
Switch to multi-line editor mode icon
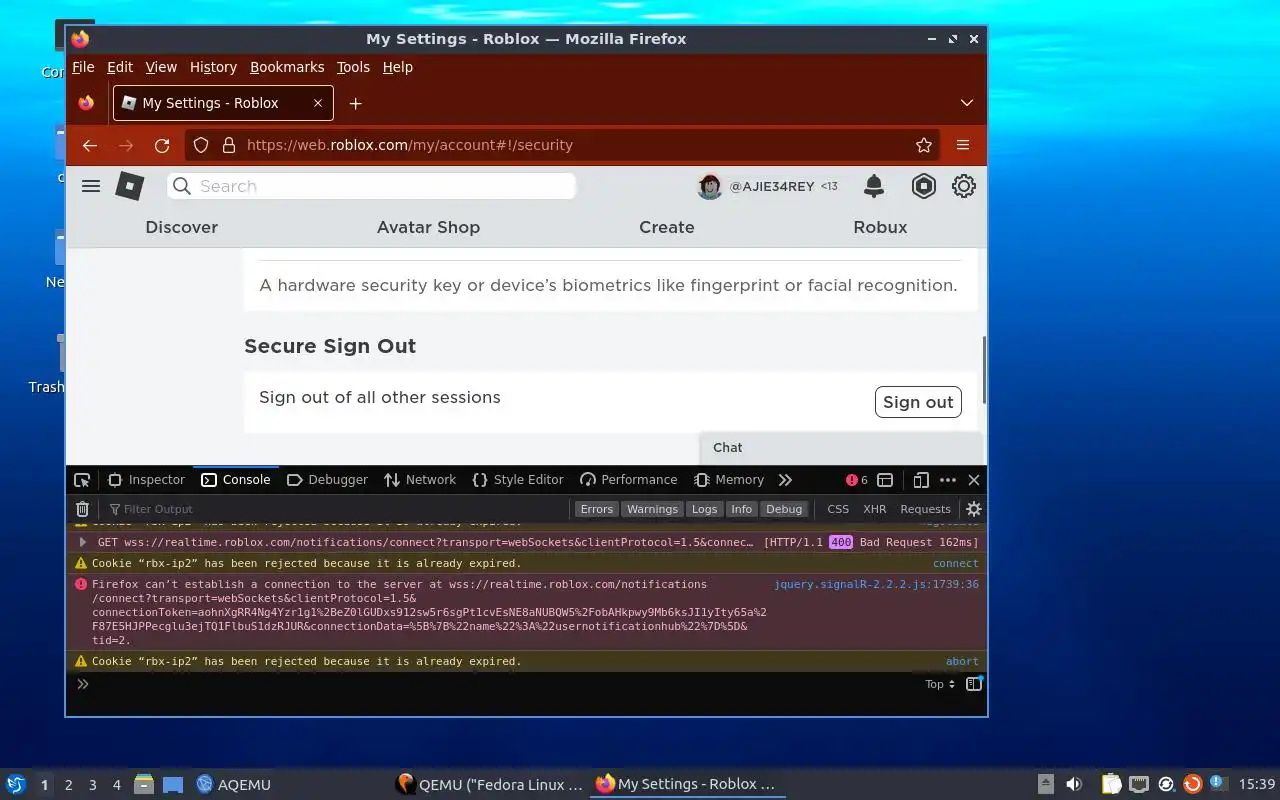tap(974, 684)
